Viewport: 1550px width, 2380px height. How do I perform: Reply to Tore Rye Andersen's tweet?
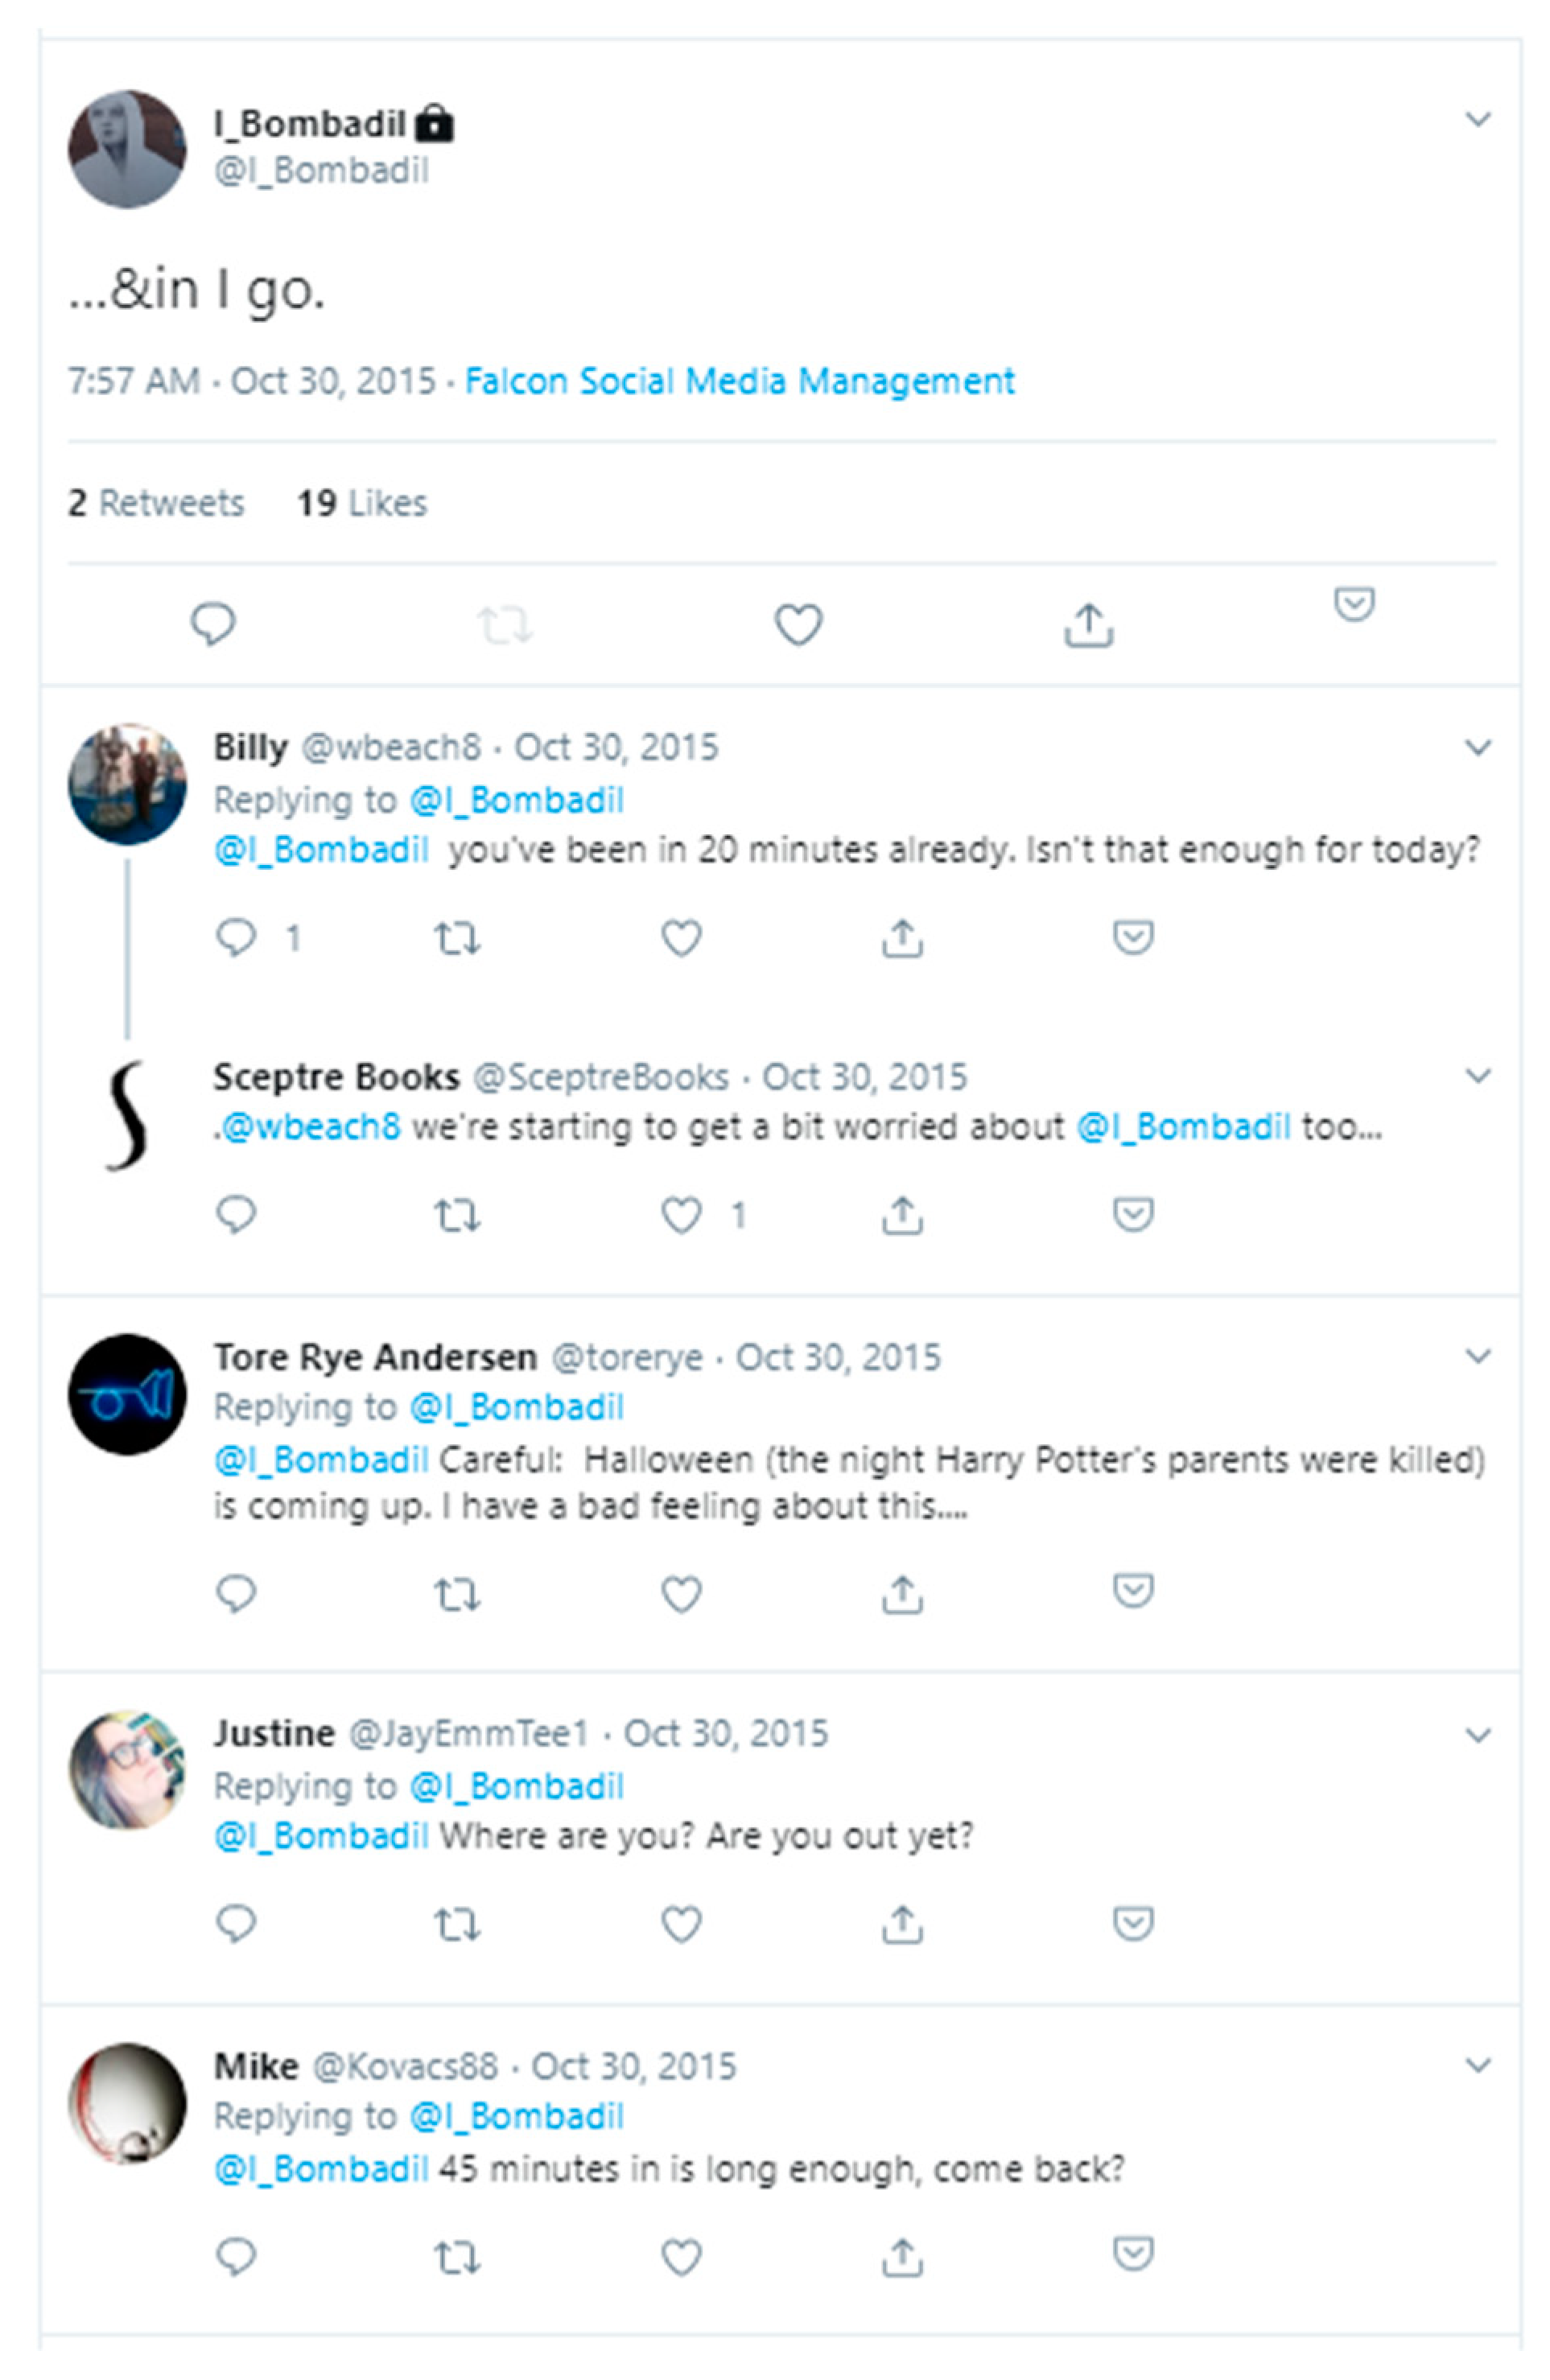[236, 1594]
